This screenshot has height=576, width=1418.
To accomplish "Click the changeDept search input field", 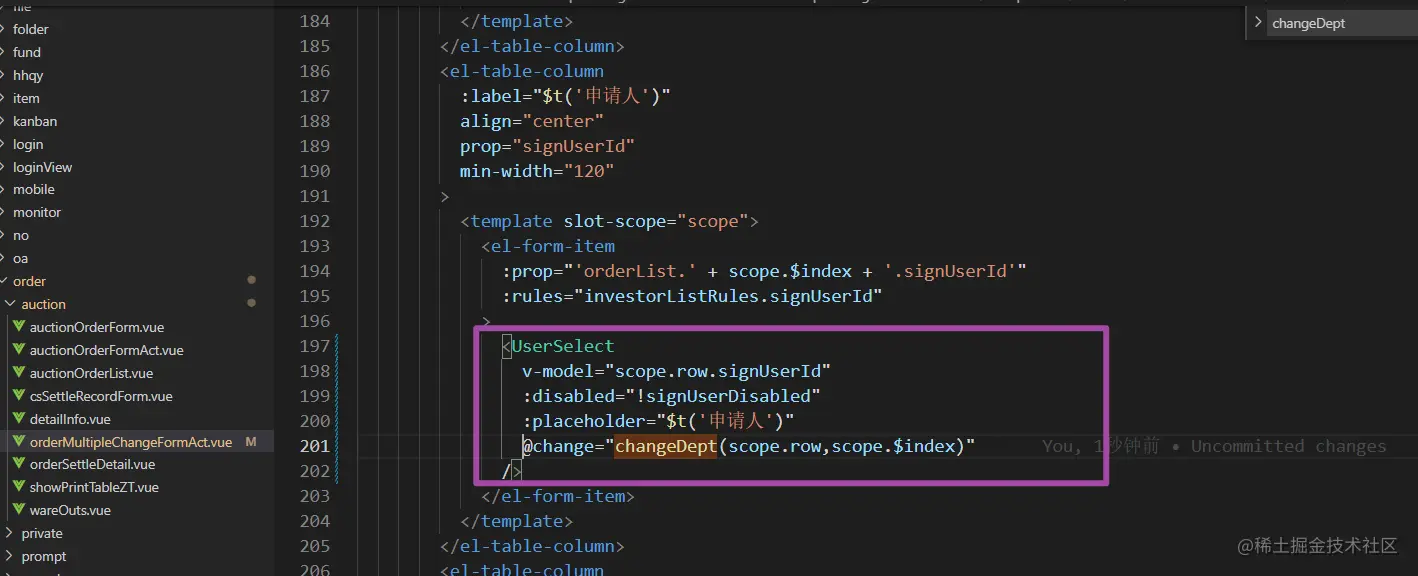I will point(1342,23).
